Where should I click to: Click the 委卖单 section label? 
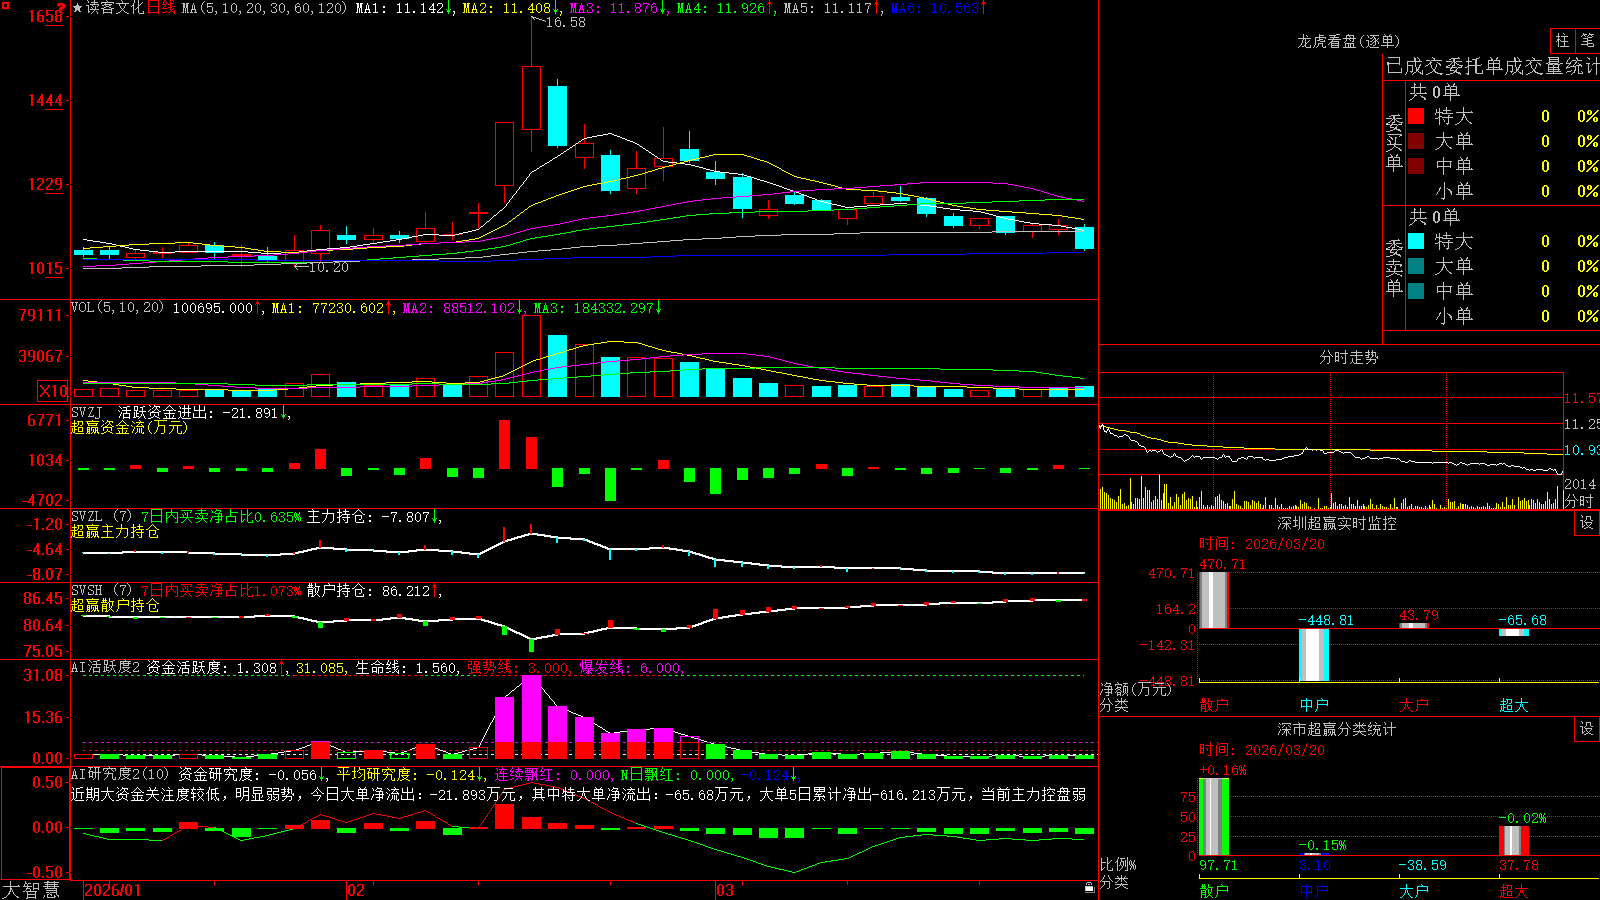point(1394,266)
